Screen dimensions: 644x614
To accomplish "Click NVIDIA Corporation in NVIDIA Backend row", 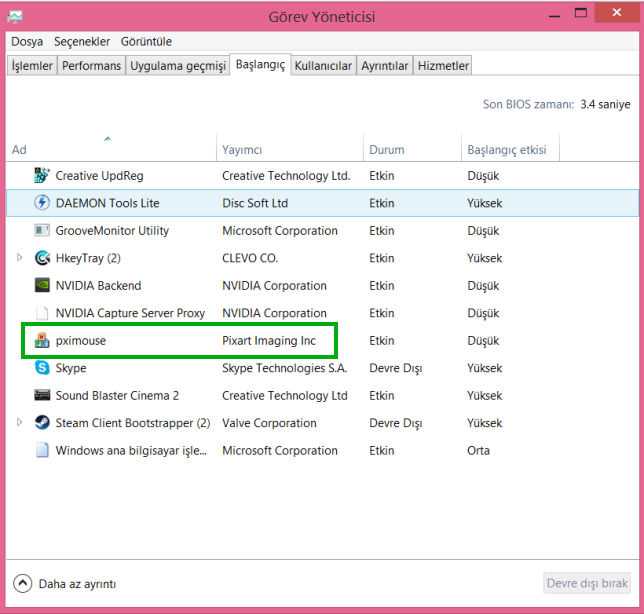I will click(x=274, y=285).
